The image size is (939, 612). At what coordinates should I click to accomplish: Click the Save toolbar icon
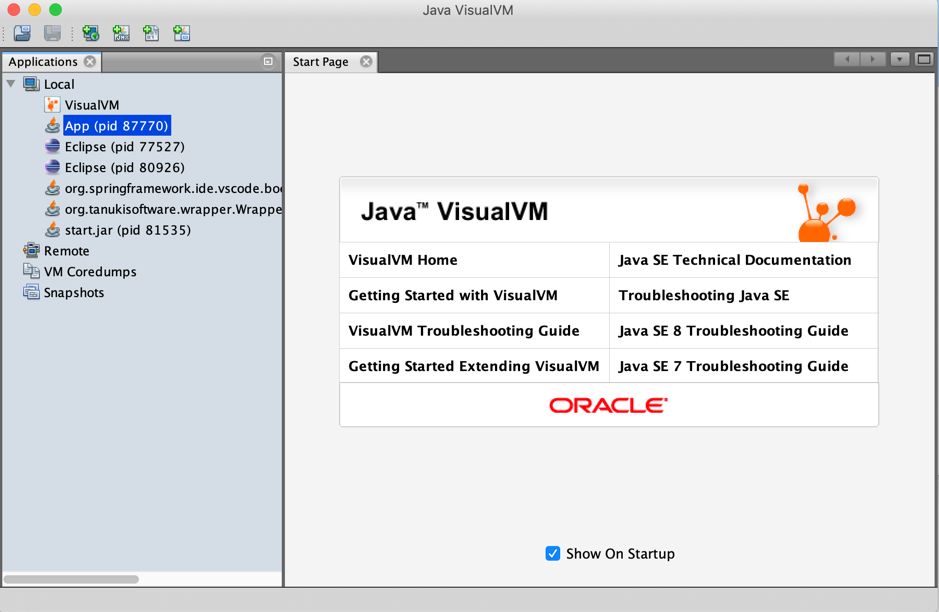(51, 33)
